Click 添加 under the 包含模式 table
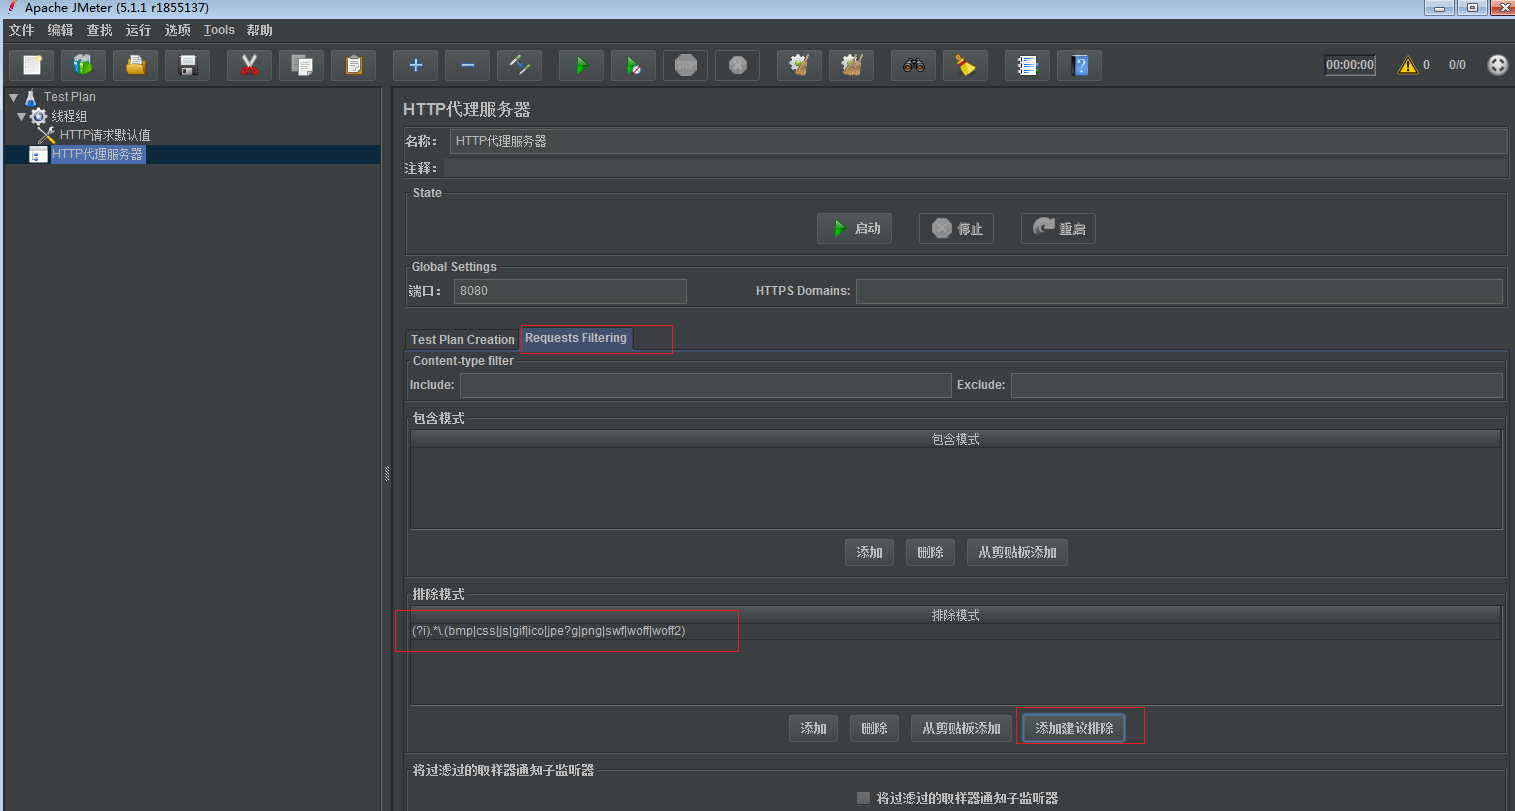1515x811 pixels. [x=870, y=552]
